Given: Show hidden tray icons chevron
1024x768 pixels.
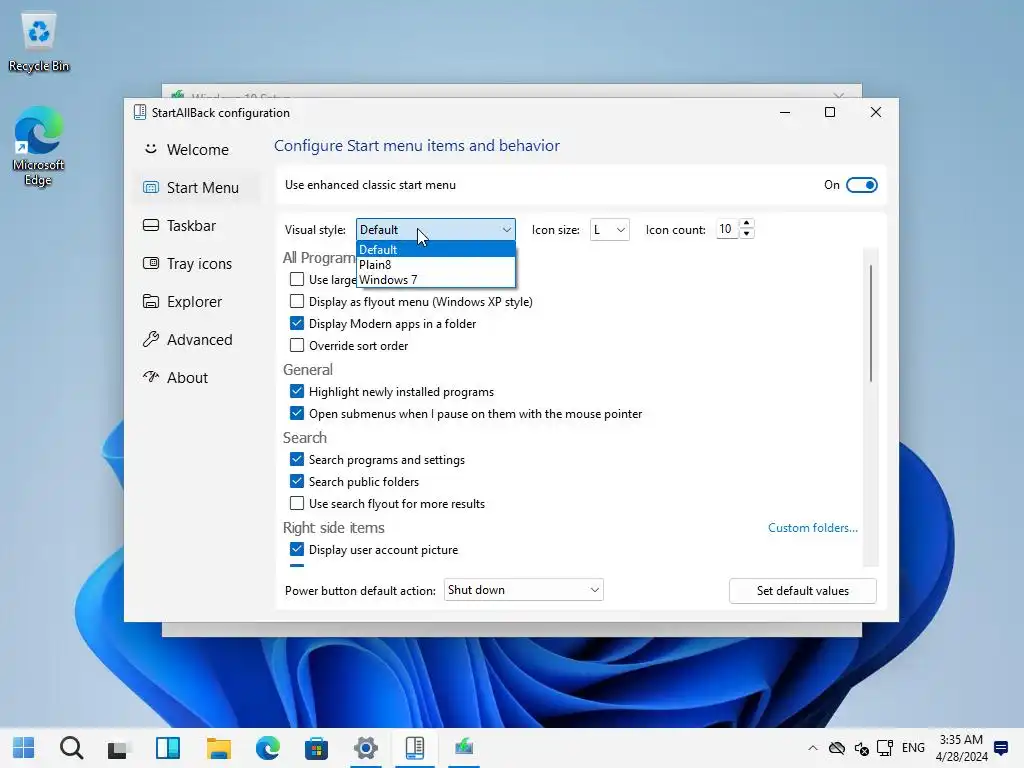Looking at the screenshot, I should [x=812, y=748].
